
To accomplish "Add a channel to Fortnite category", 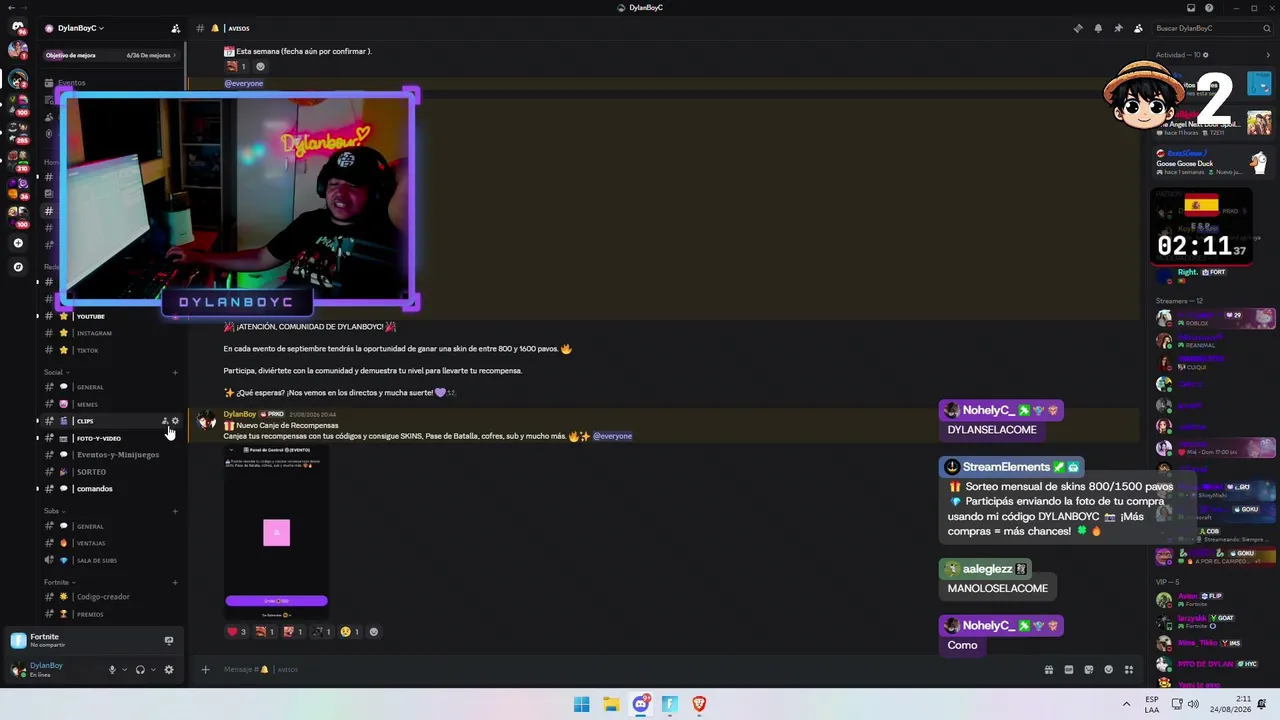I will (x=175, y=582).
